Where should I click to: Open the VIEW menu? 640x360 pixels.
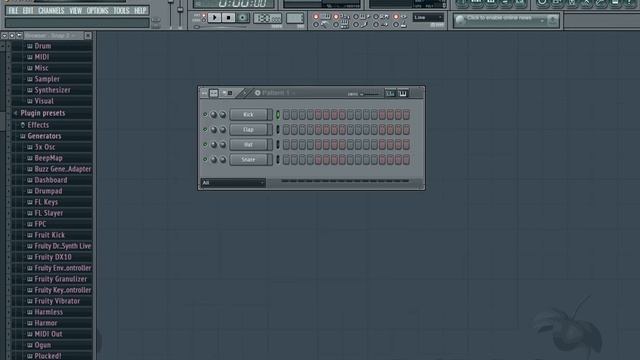76,11
